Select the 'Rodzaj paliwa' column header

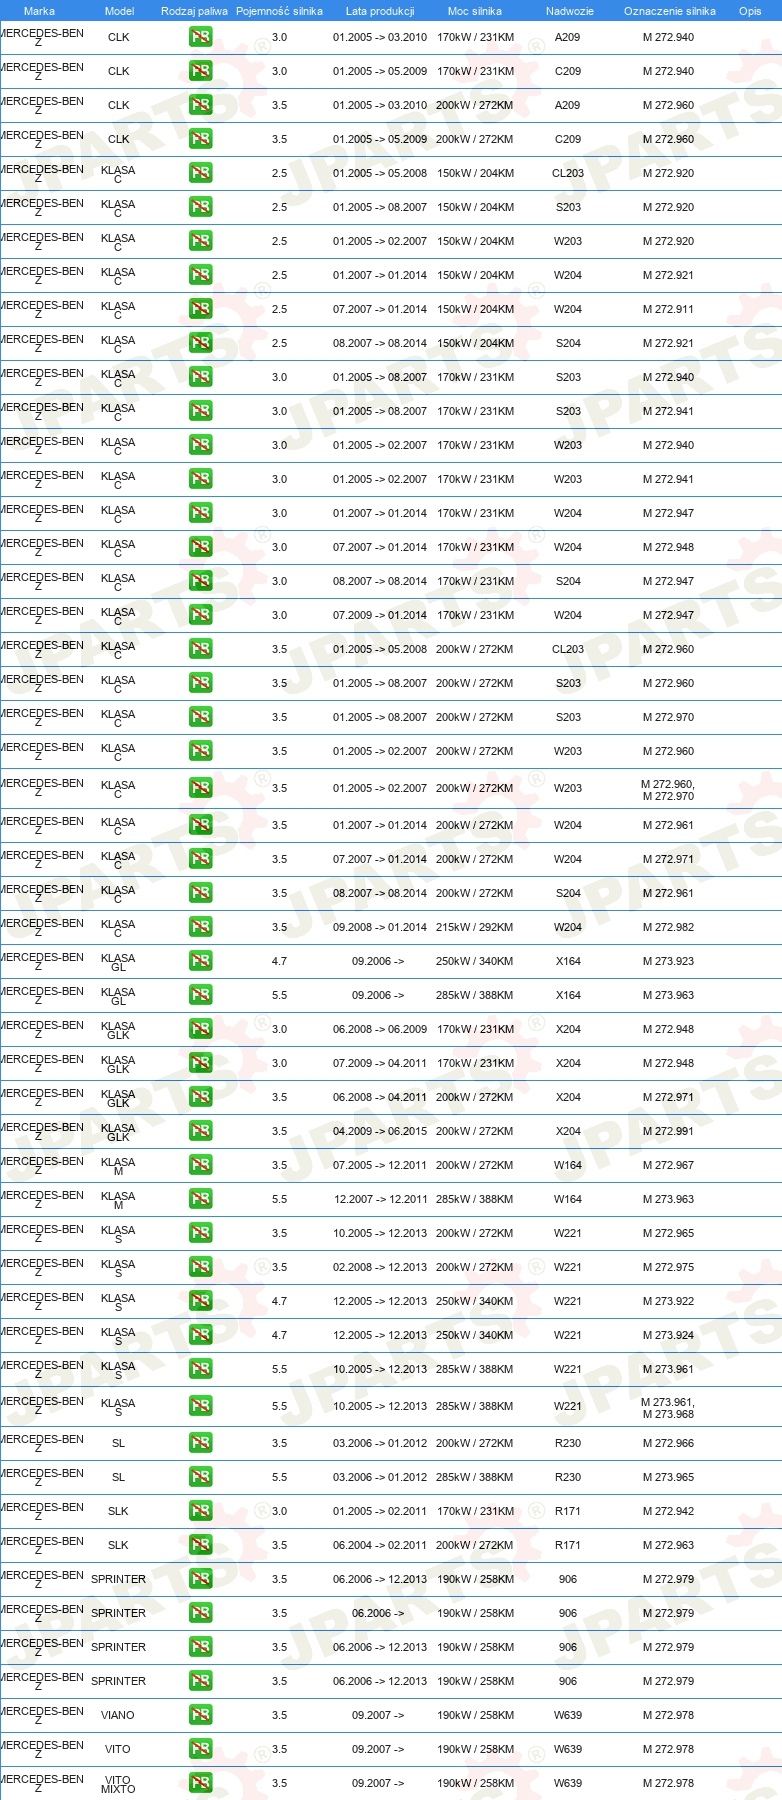click(x=194, y=11)
